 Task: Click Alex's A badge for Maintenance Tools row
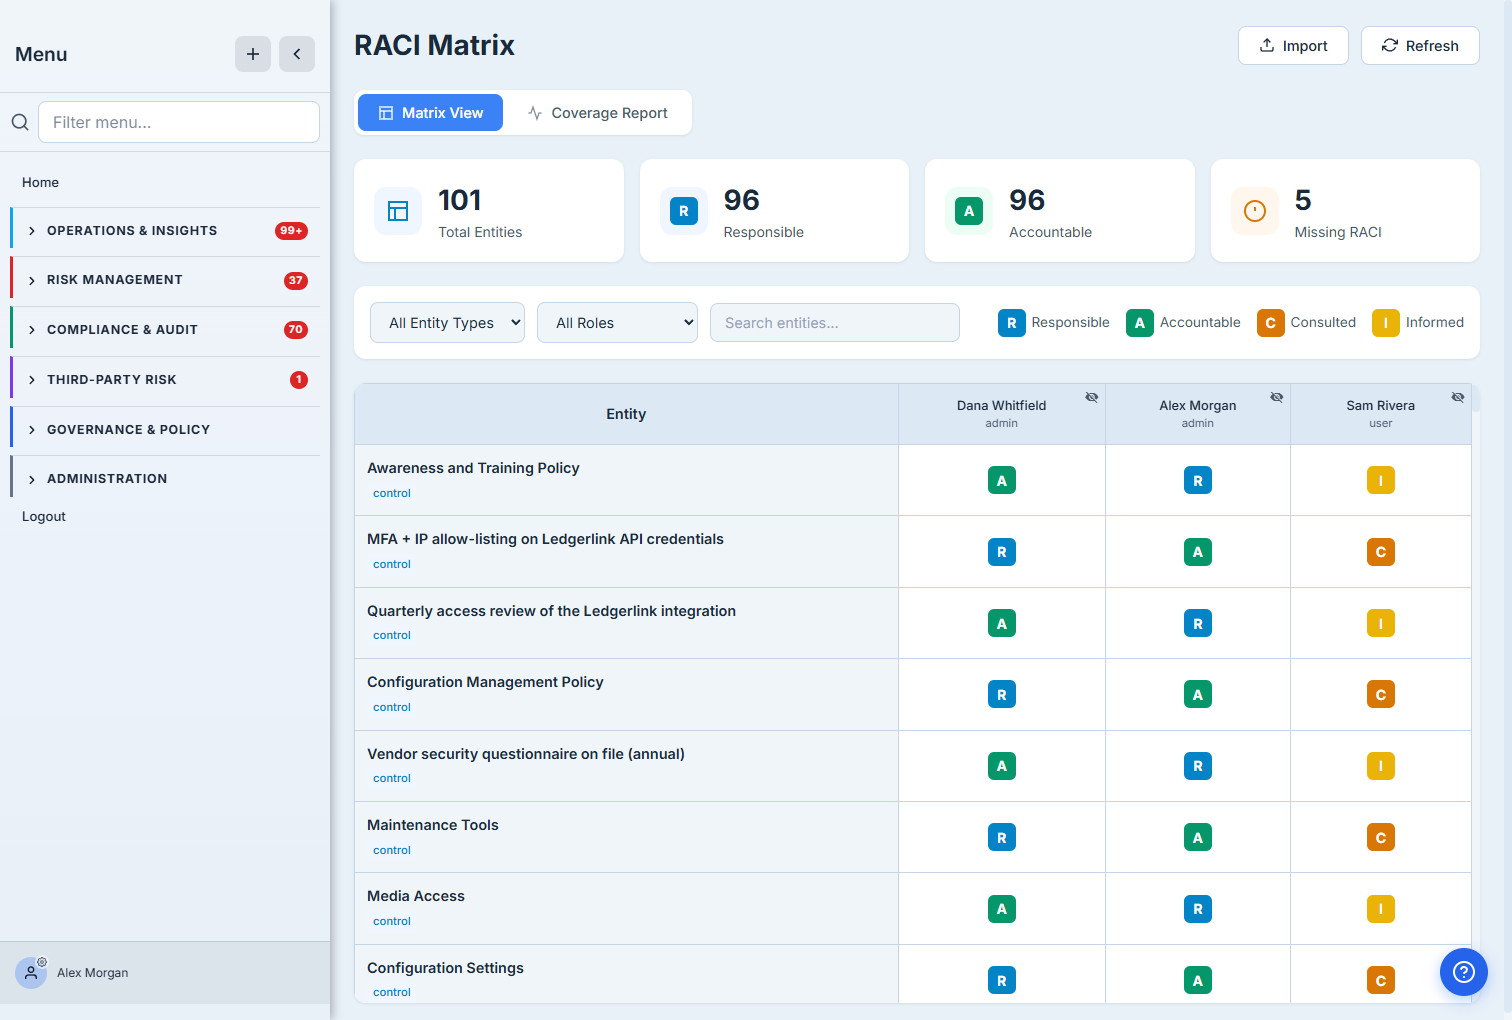coord(1198,838)
